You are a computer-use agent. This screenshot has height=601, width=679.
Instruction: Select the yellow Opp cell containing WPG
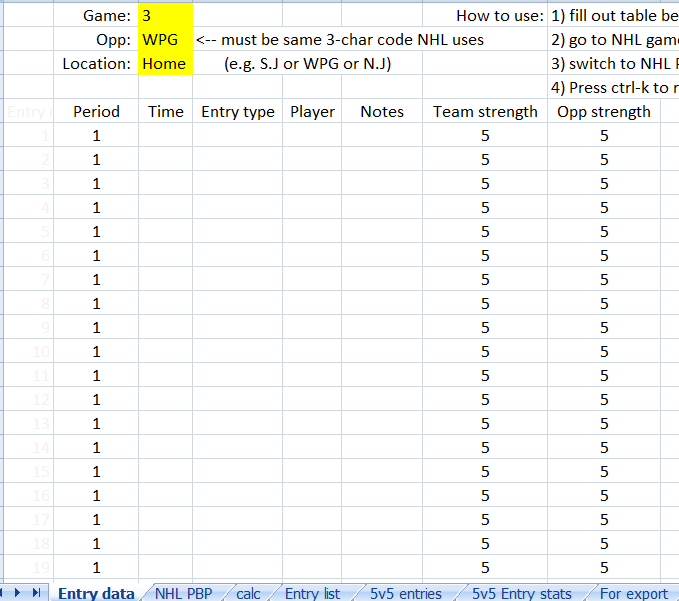(x=165, y=39)
